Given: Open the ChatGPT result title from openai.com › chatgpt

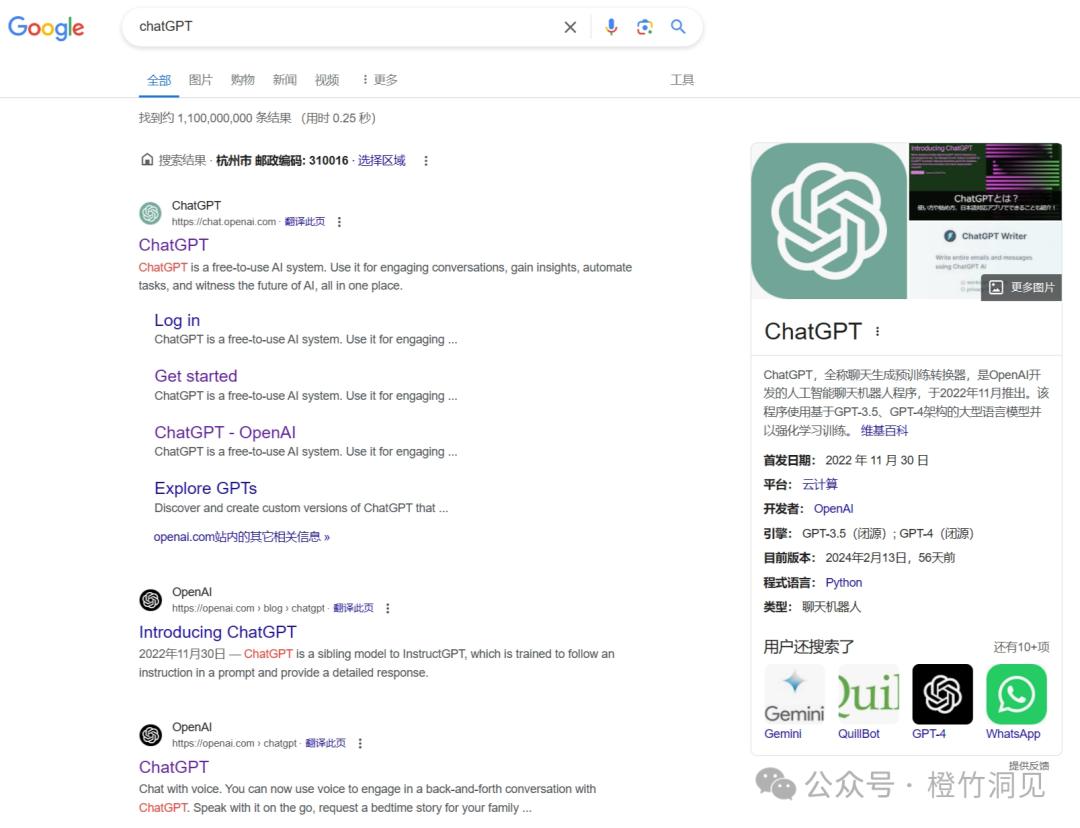Looking at the screenshot, I should [x=174, y=767].
